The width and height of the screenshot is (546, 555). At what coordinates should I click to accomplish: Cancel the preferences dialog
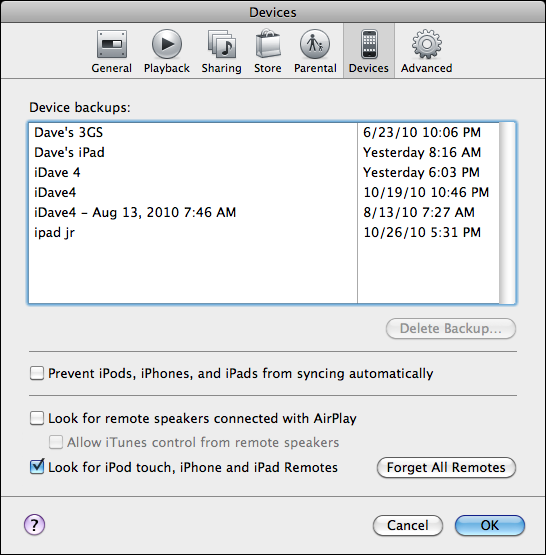tap(408, 525)
